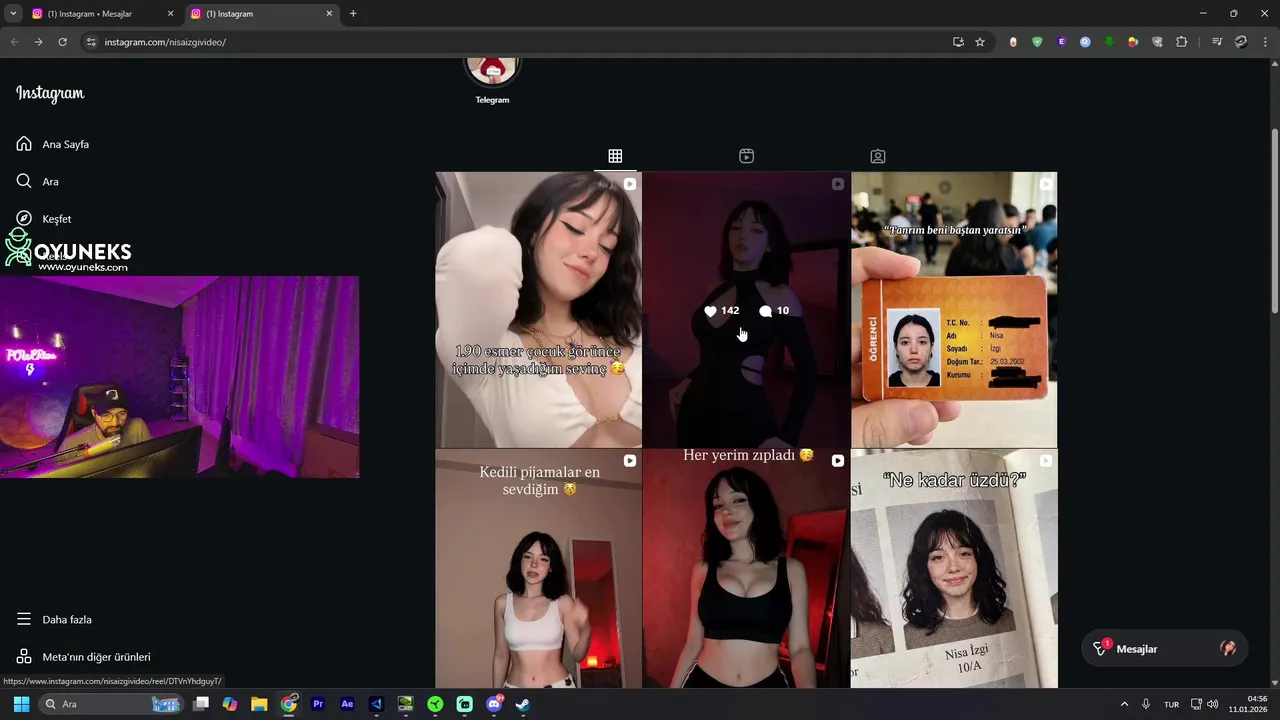Open the 'Kedili pijamalar' reel
1280x720 pixels.
[538, 569]
